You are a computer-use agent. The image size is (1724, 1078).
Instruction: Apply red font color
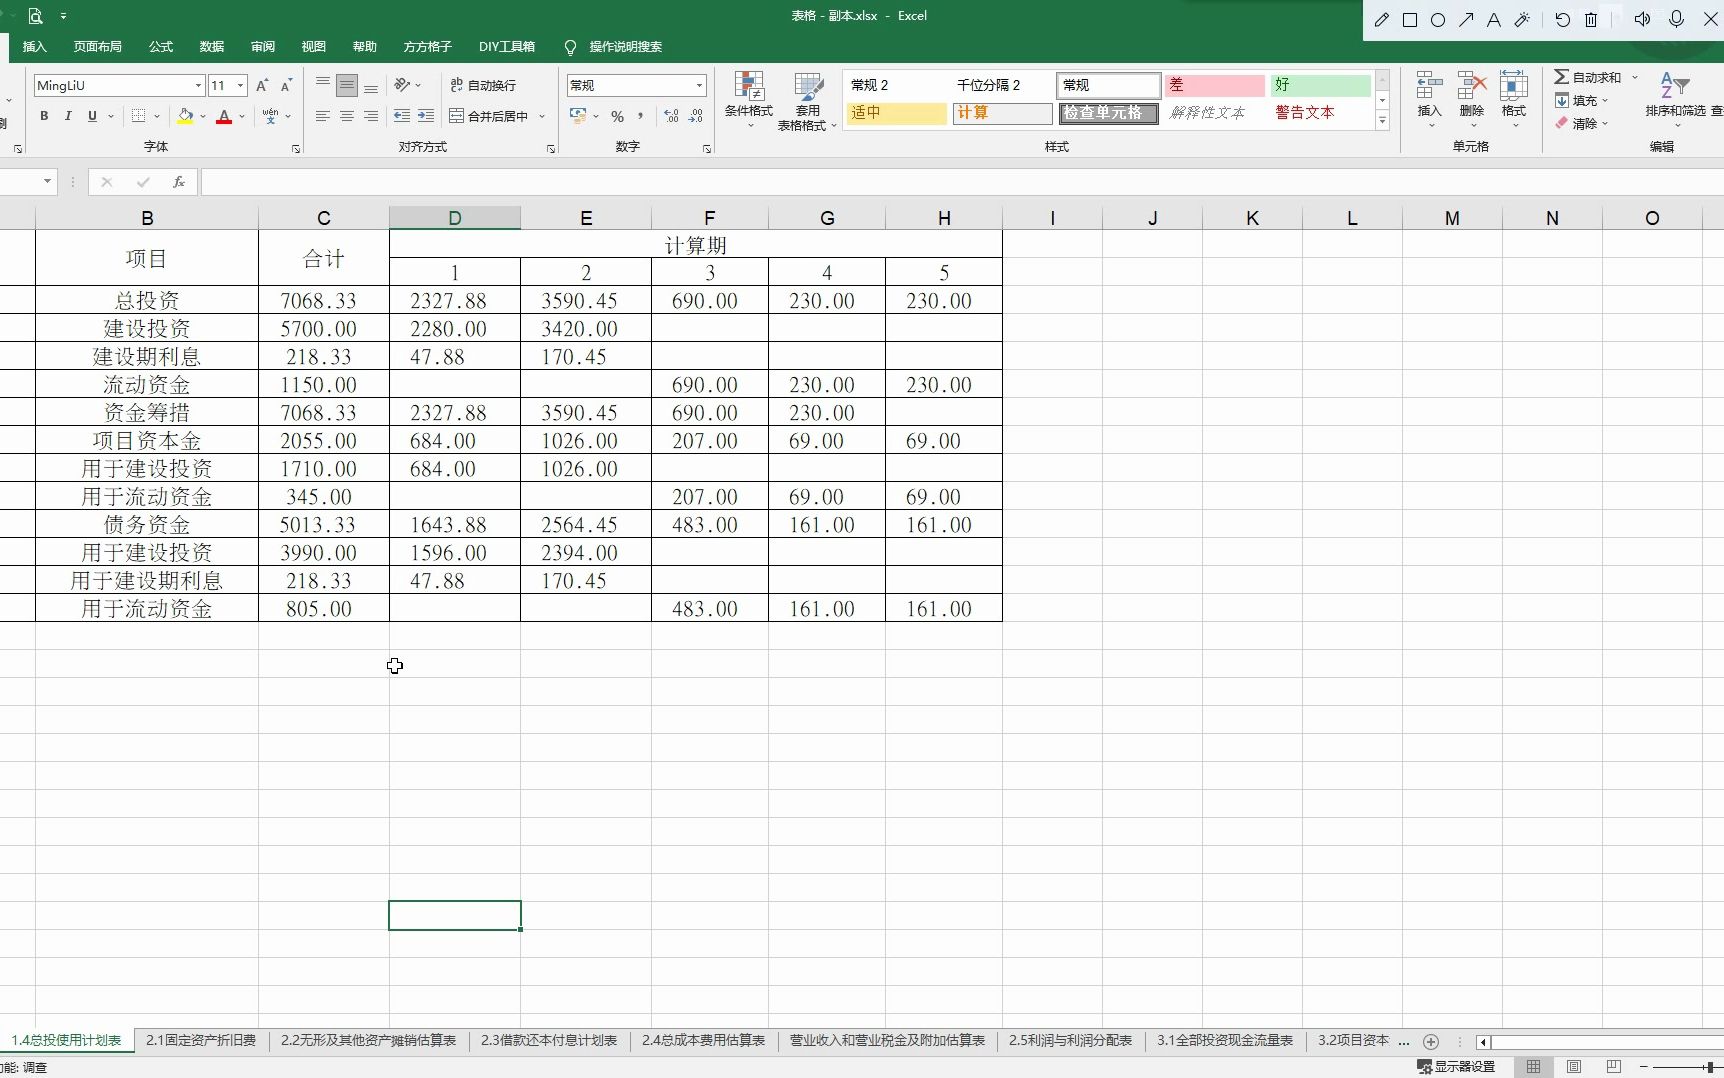[224, 116]
